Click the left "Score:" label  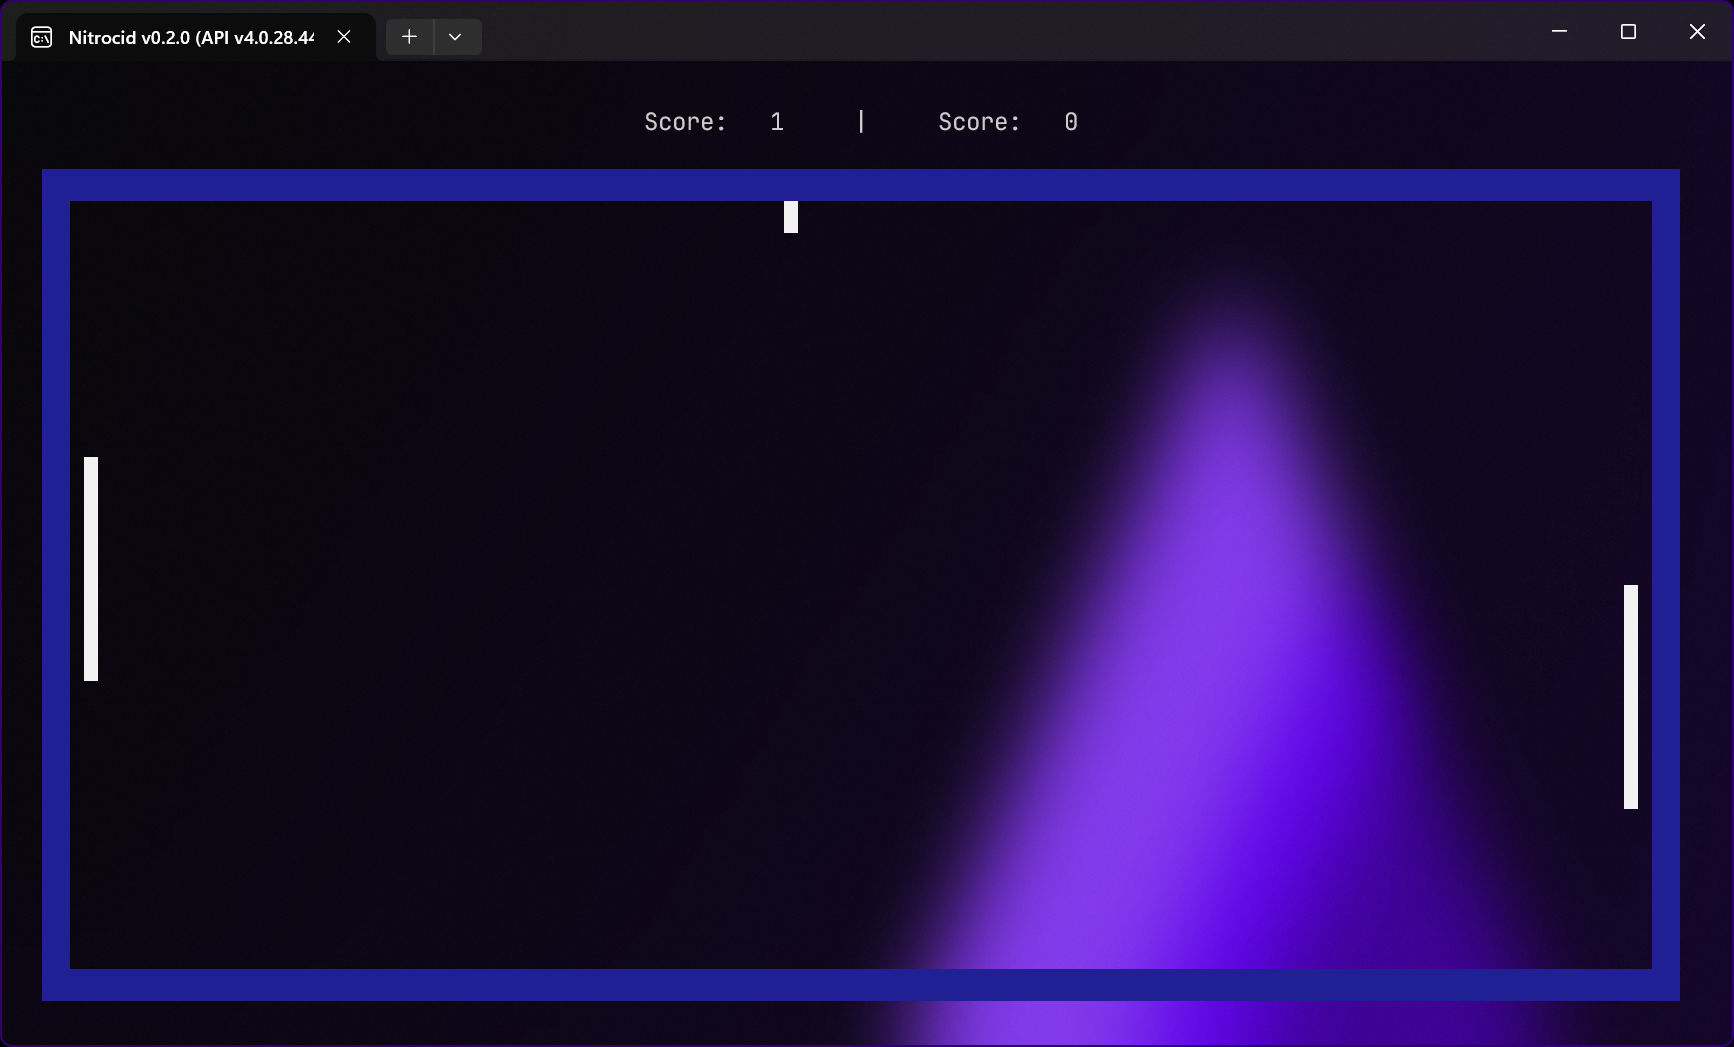pyautogui.click(x=685, y=122)
